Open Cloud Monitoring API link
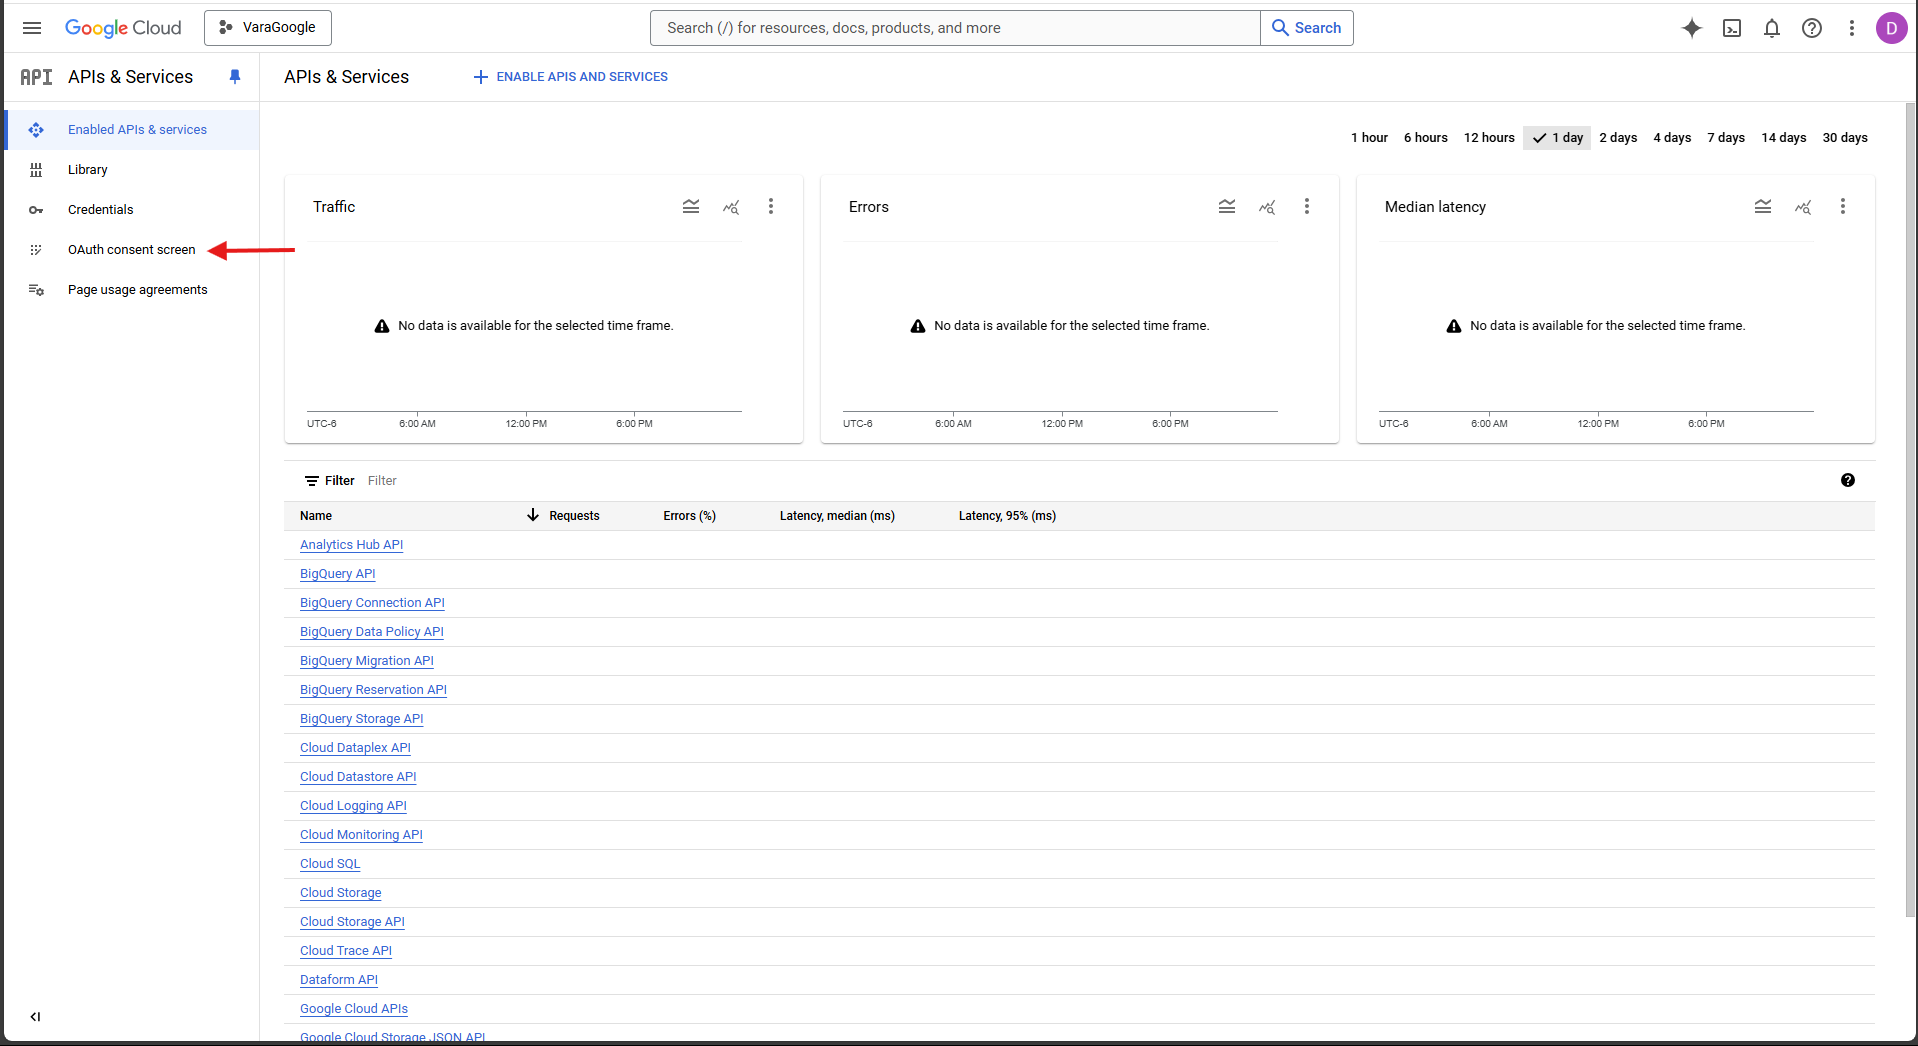 (361, 835)
